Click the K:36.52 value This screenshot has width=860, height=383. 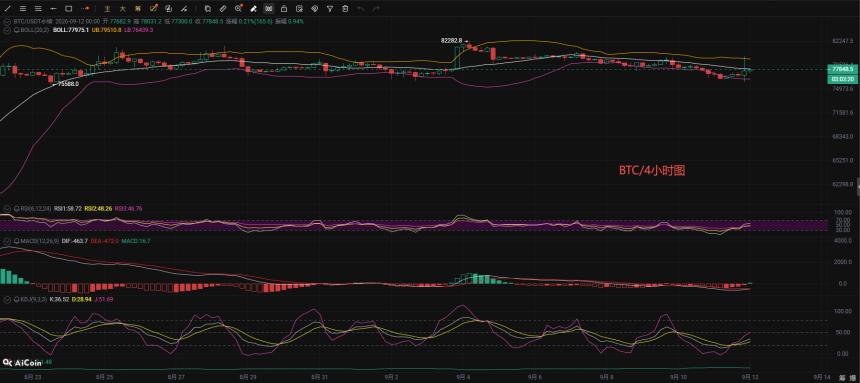point(60,300)
